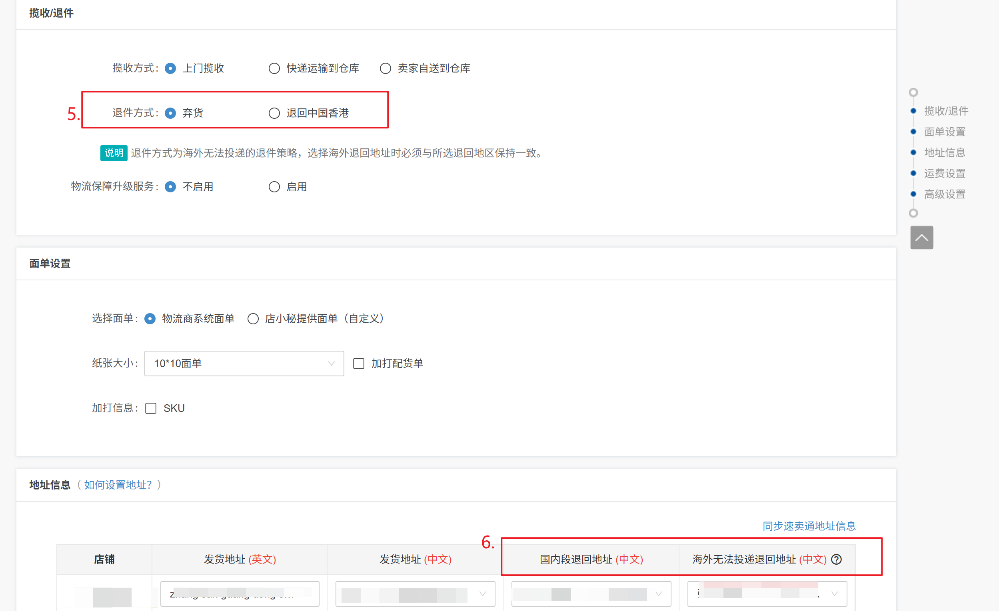The image size is (999, 611).
Task: Select 上门揽收 pickup method
Action: tap(170, 68)
